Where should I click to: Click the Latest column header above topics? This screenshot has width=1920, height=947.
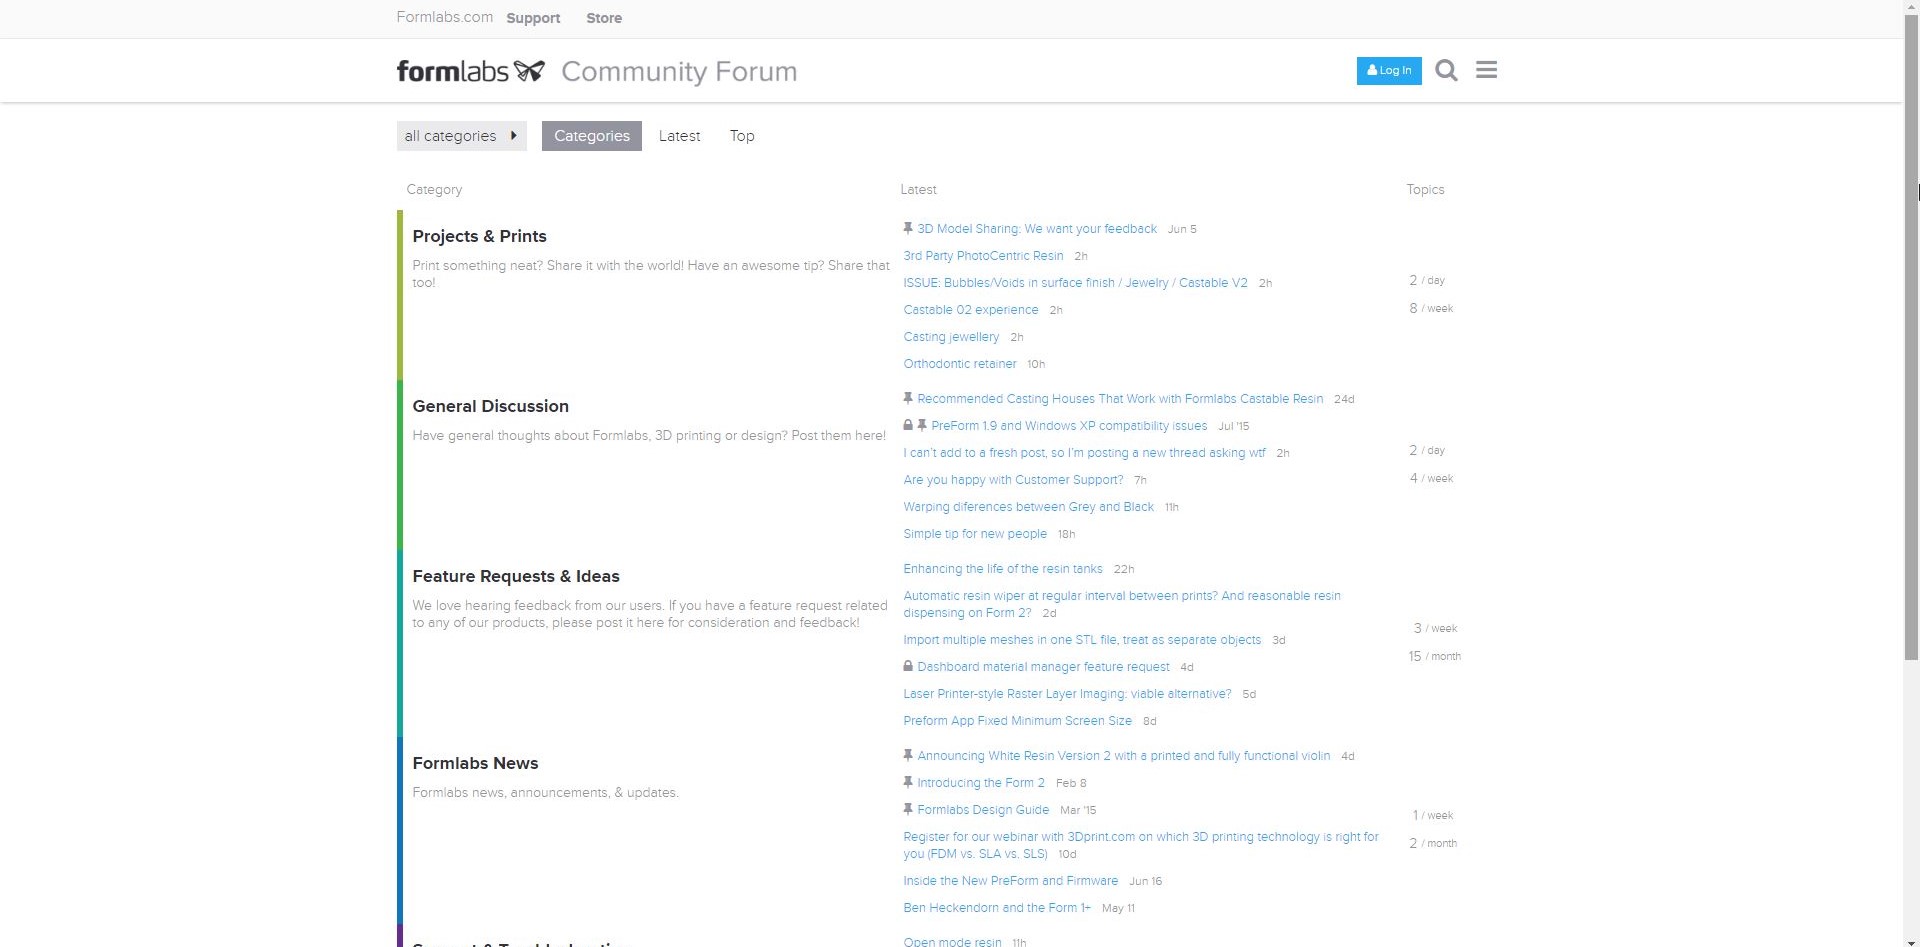click(x=918, y=190)
